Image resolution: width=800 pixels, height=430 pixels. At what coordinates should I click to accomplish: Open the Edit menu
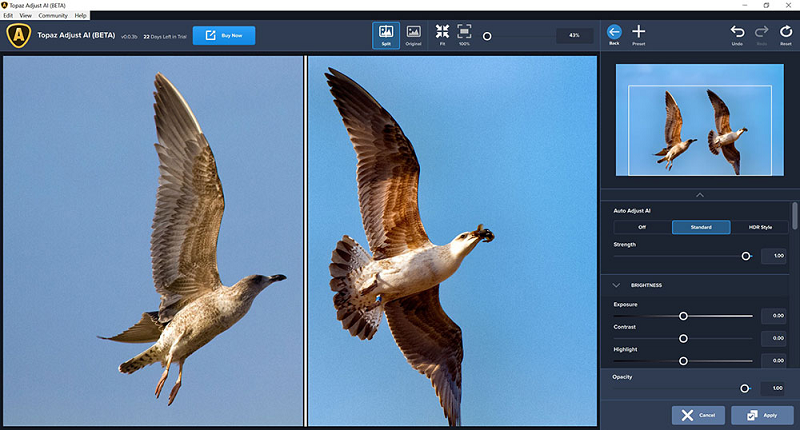pos(8,16)
